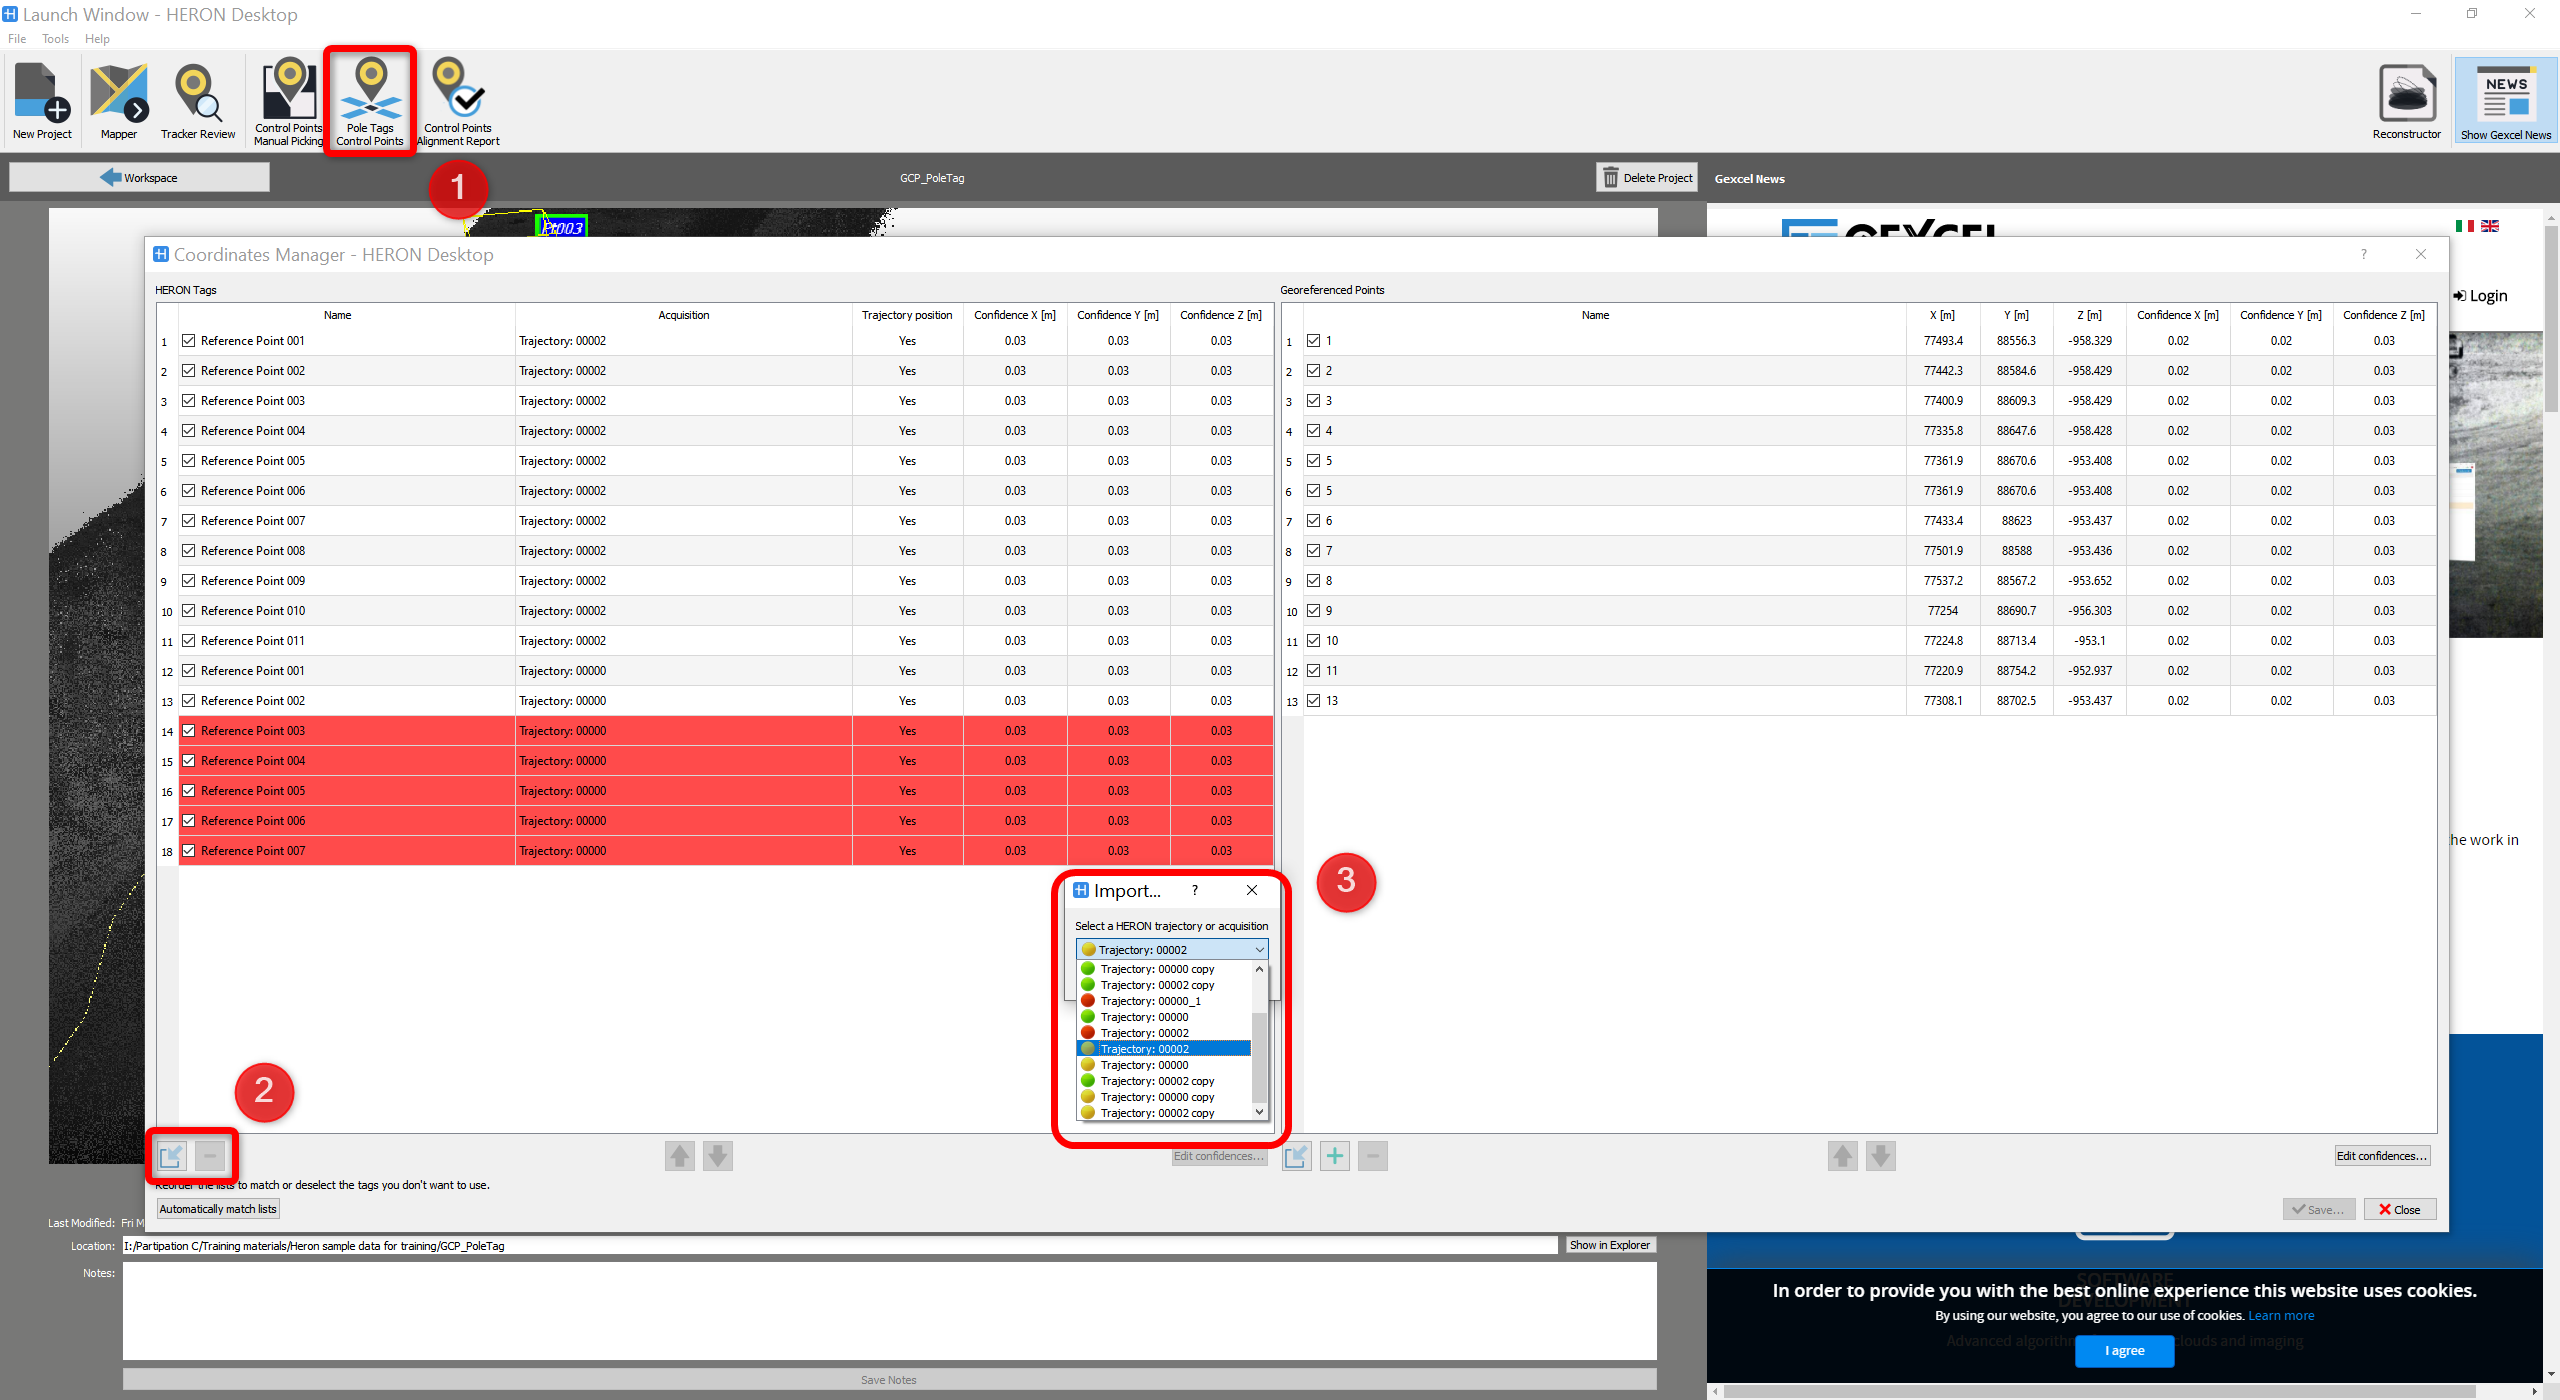Open the Help menu

(97, 39)
